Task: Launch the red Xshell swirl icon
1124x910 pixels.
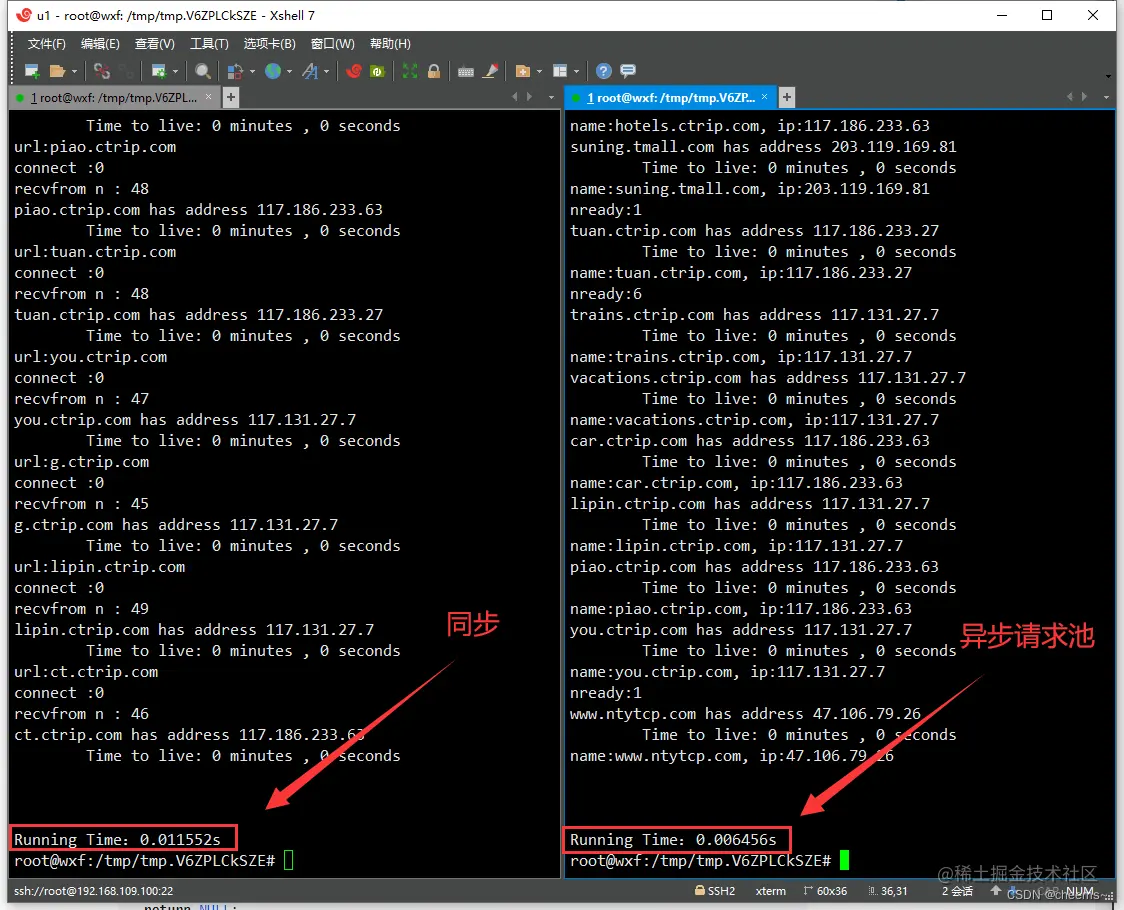Action: click(x=353, y=71)
